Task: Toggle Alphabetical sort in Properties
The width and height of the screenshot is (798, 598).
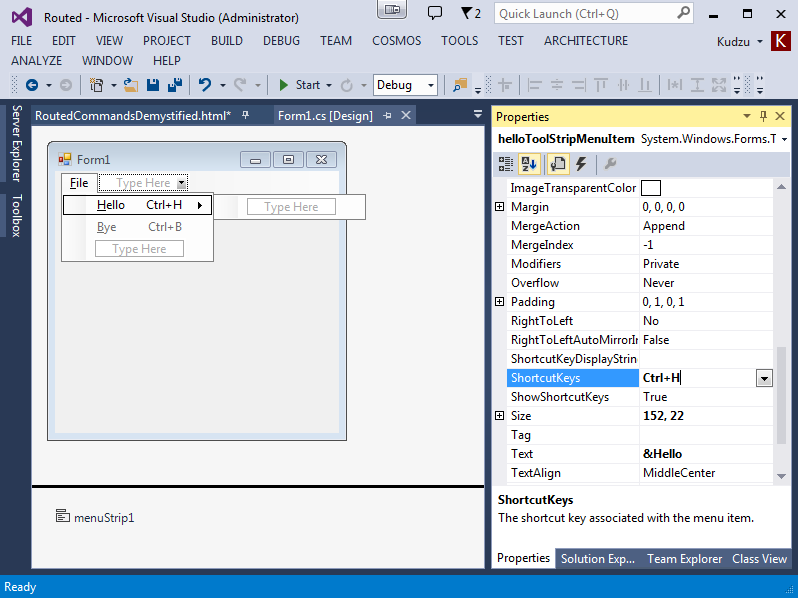Action: (x=530, y=164)
